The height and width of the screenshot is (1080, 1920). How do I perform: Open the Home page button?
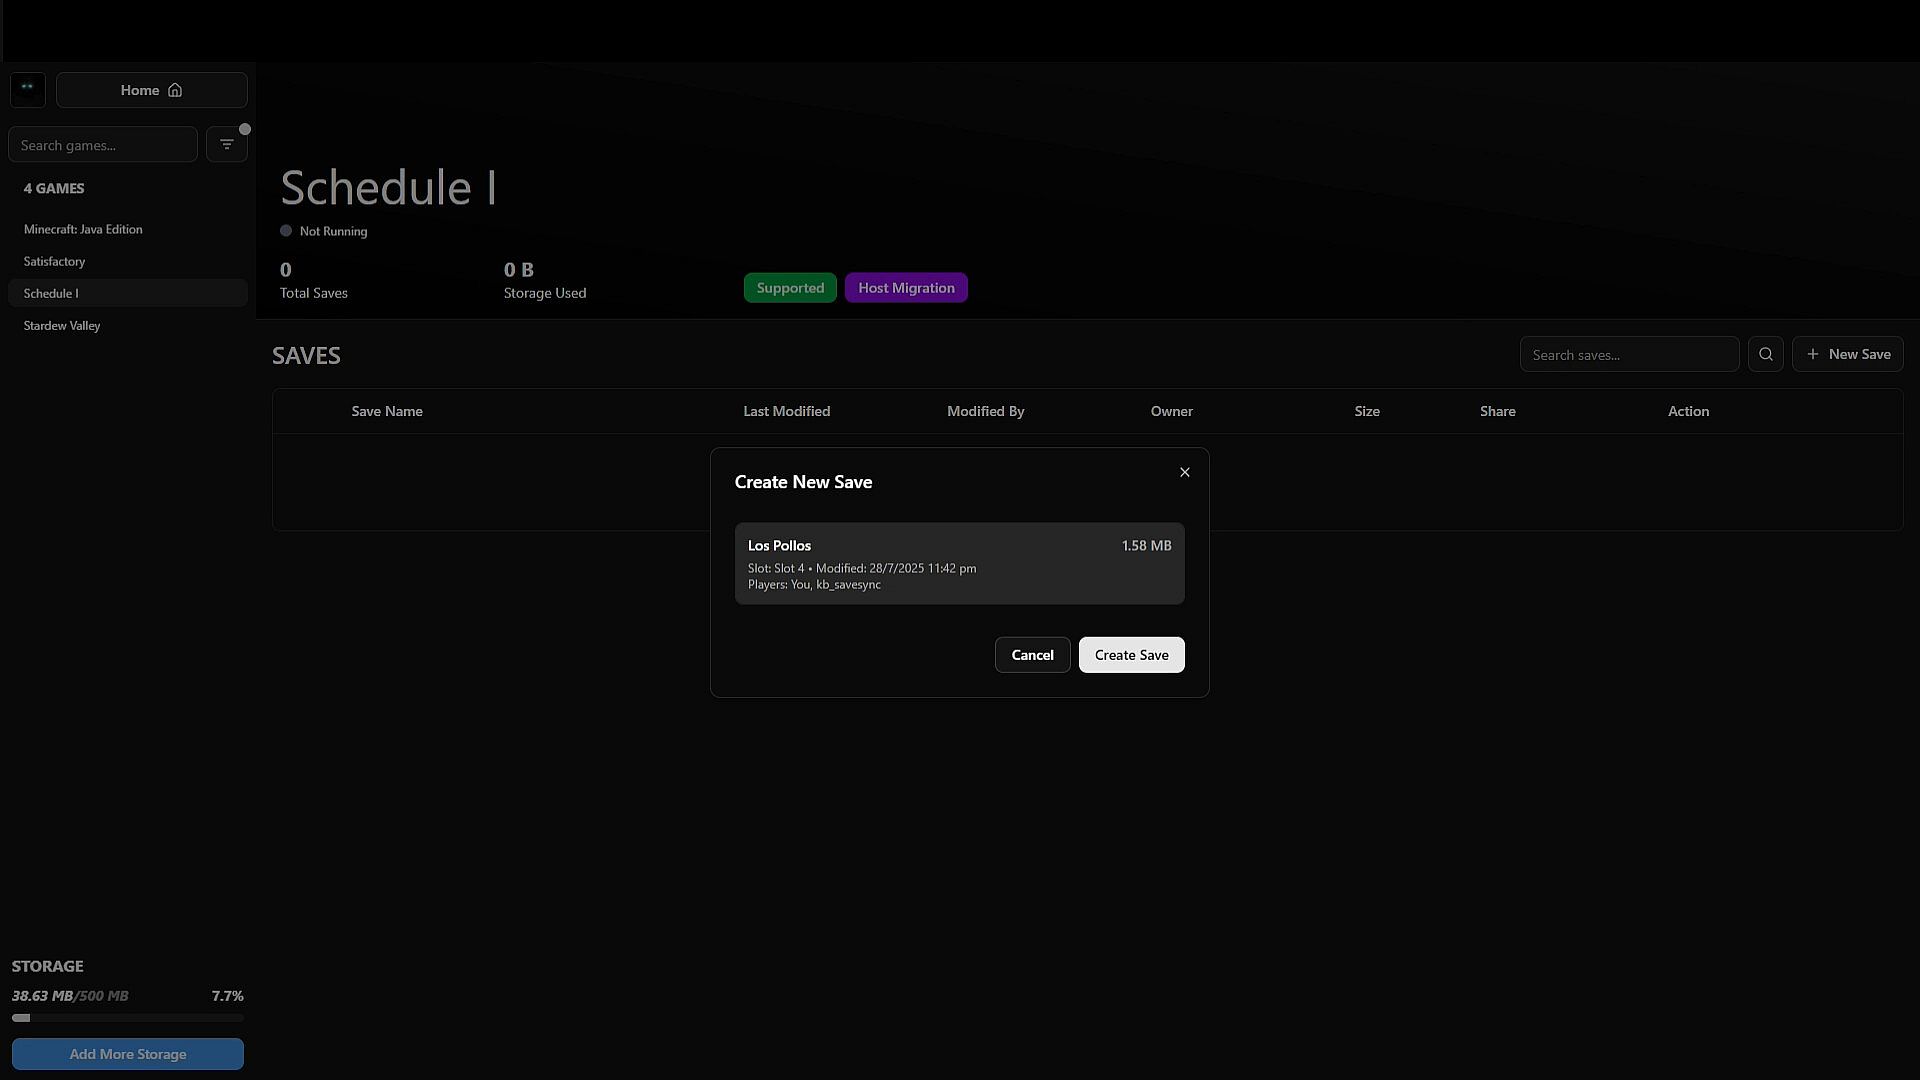[x=151, y=90]
